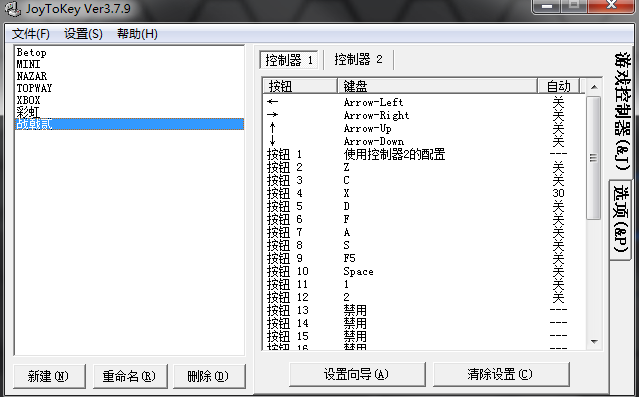Select the disabled 按钮 13 row
Image resolution: width=639 pixels, height=397 pixels.
point(424,311)
